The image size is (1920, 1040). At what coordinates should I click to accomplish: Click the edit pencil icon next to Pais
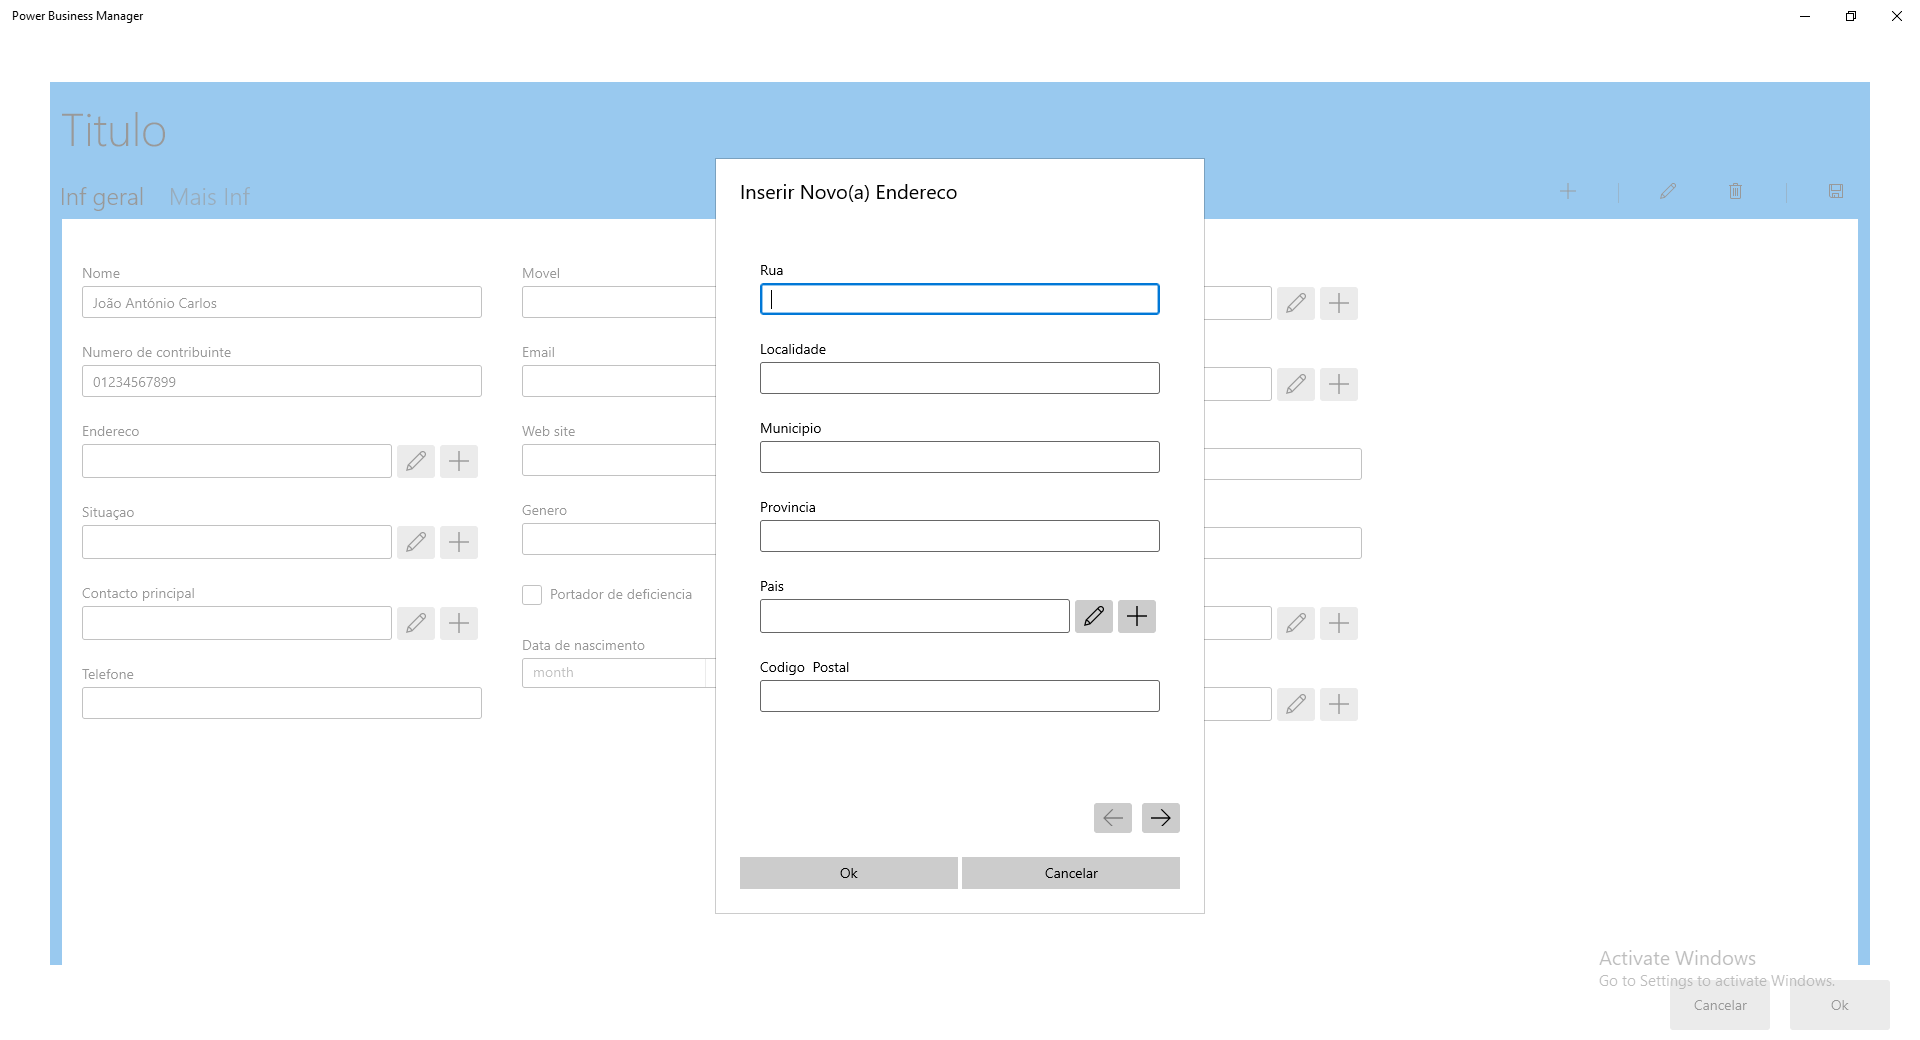[1094, 616]
